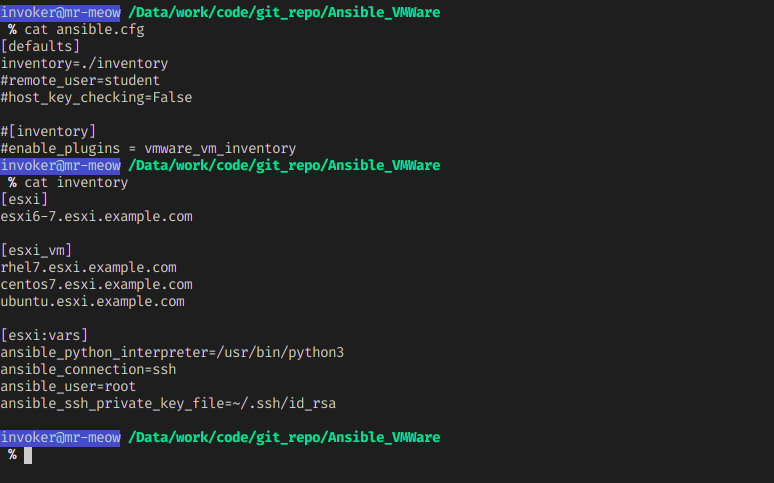Click the '#host_key_checking=False' line

click(96, 98)
